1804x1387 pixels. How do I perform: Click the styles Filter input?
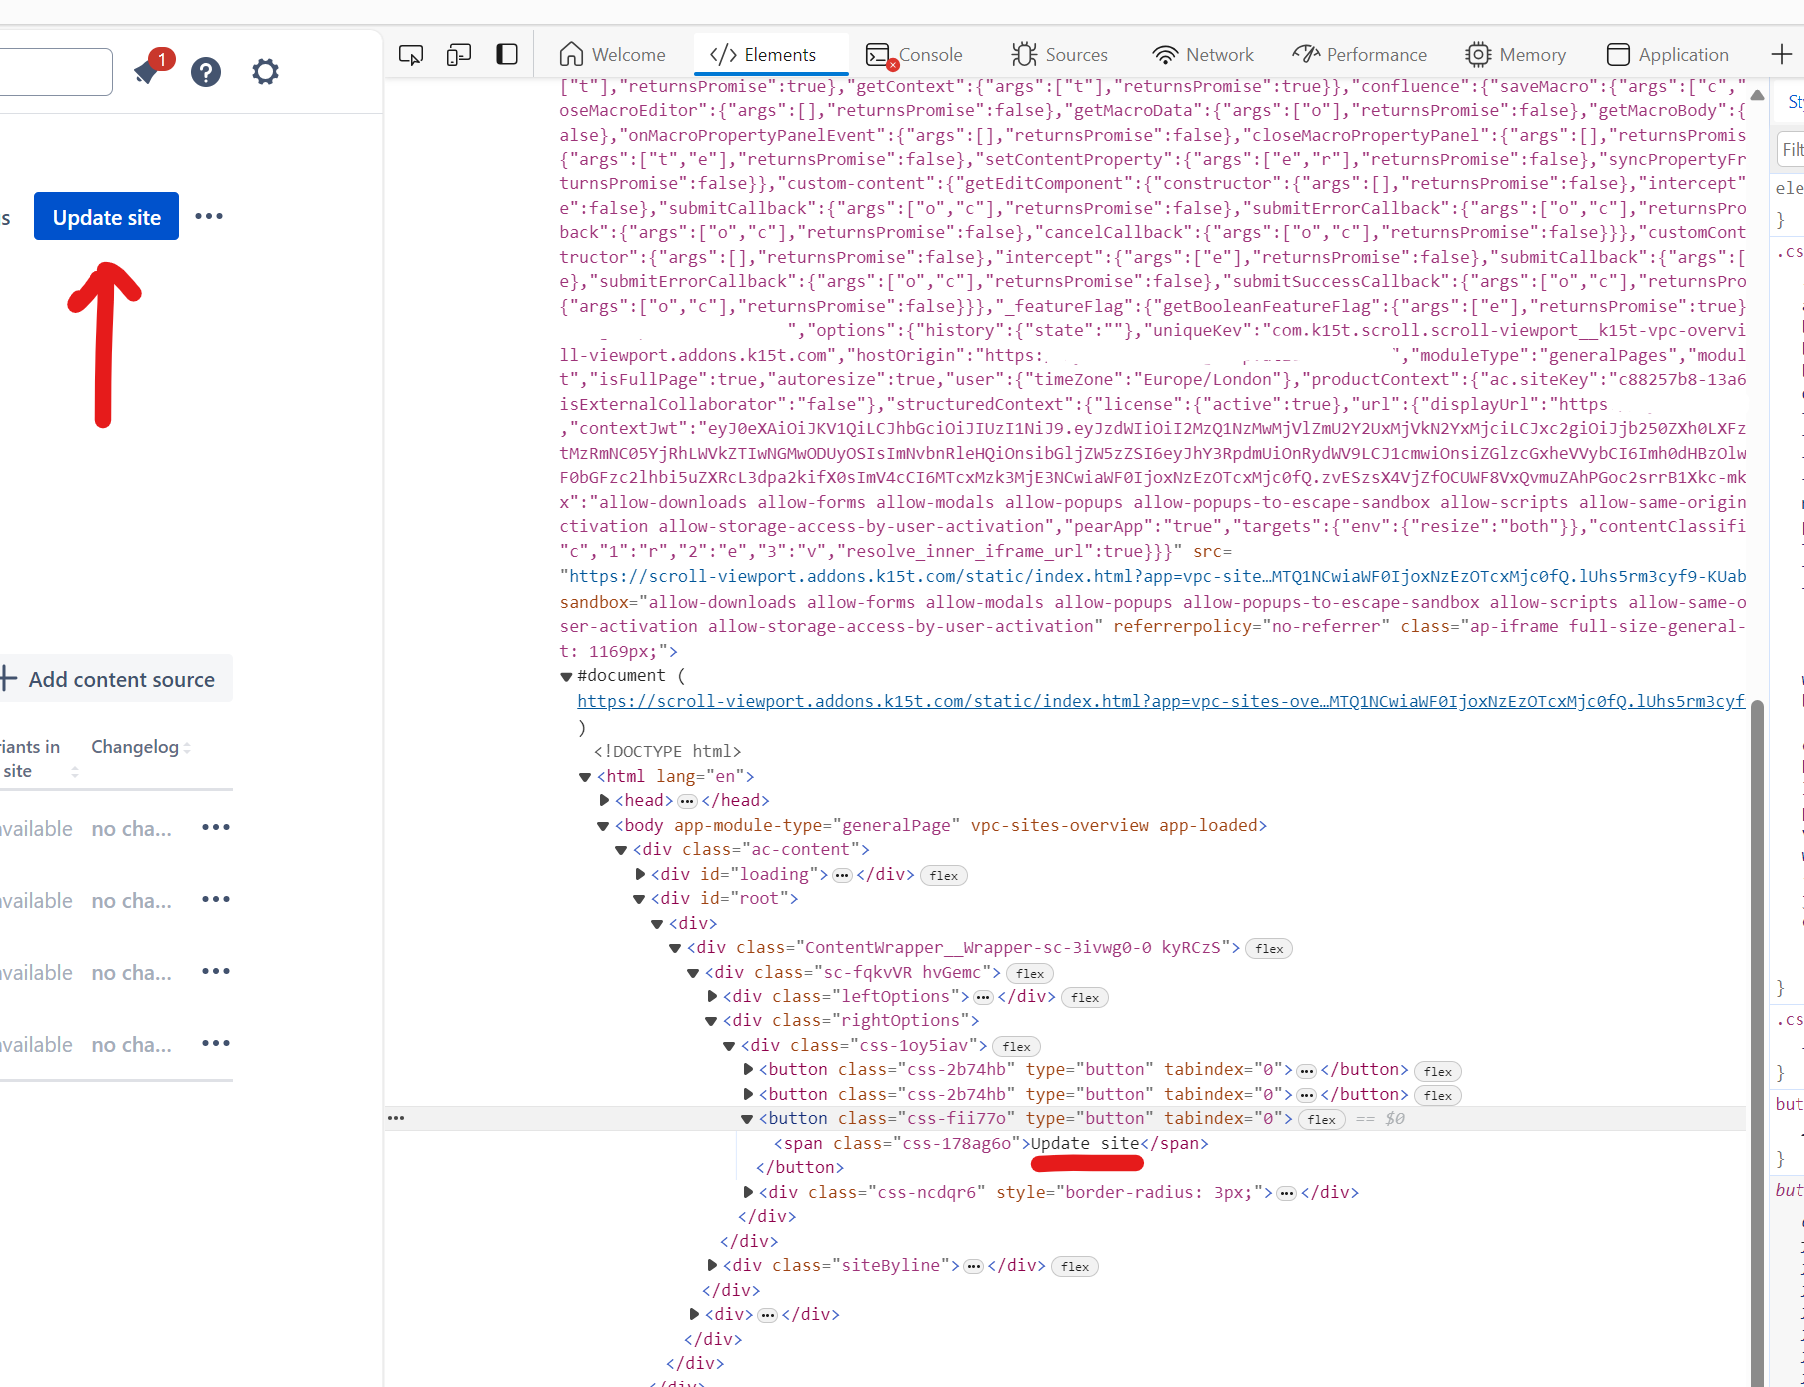(1790, 150)
